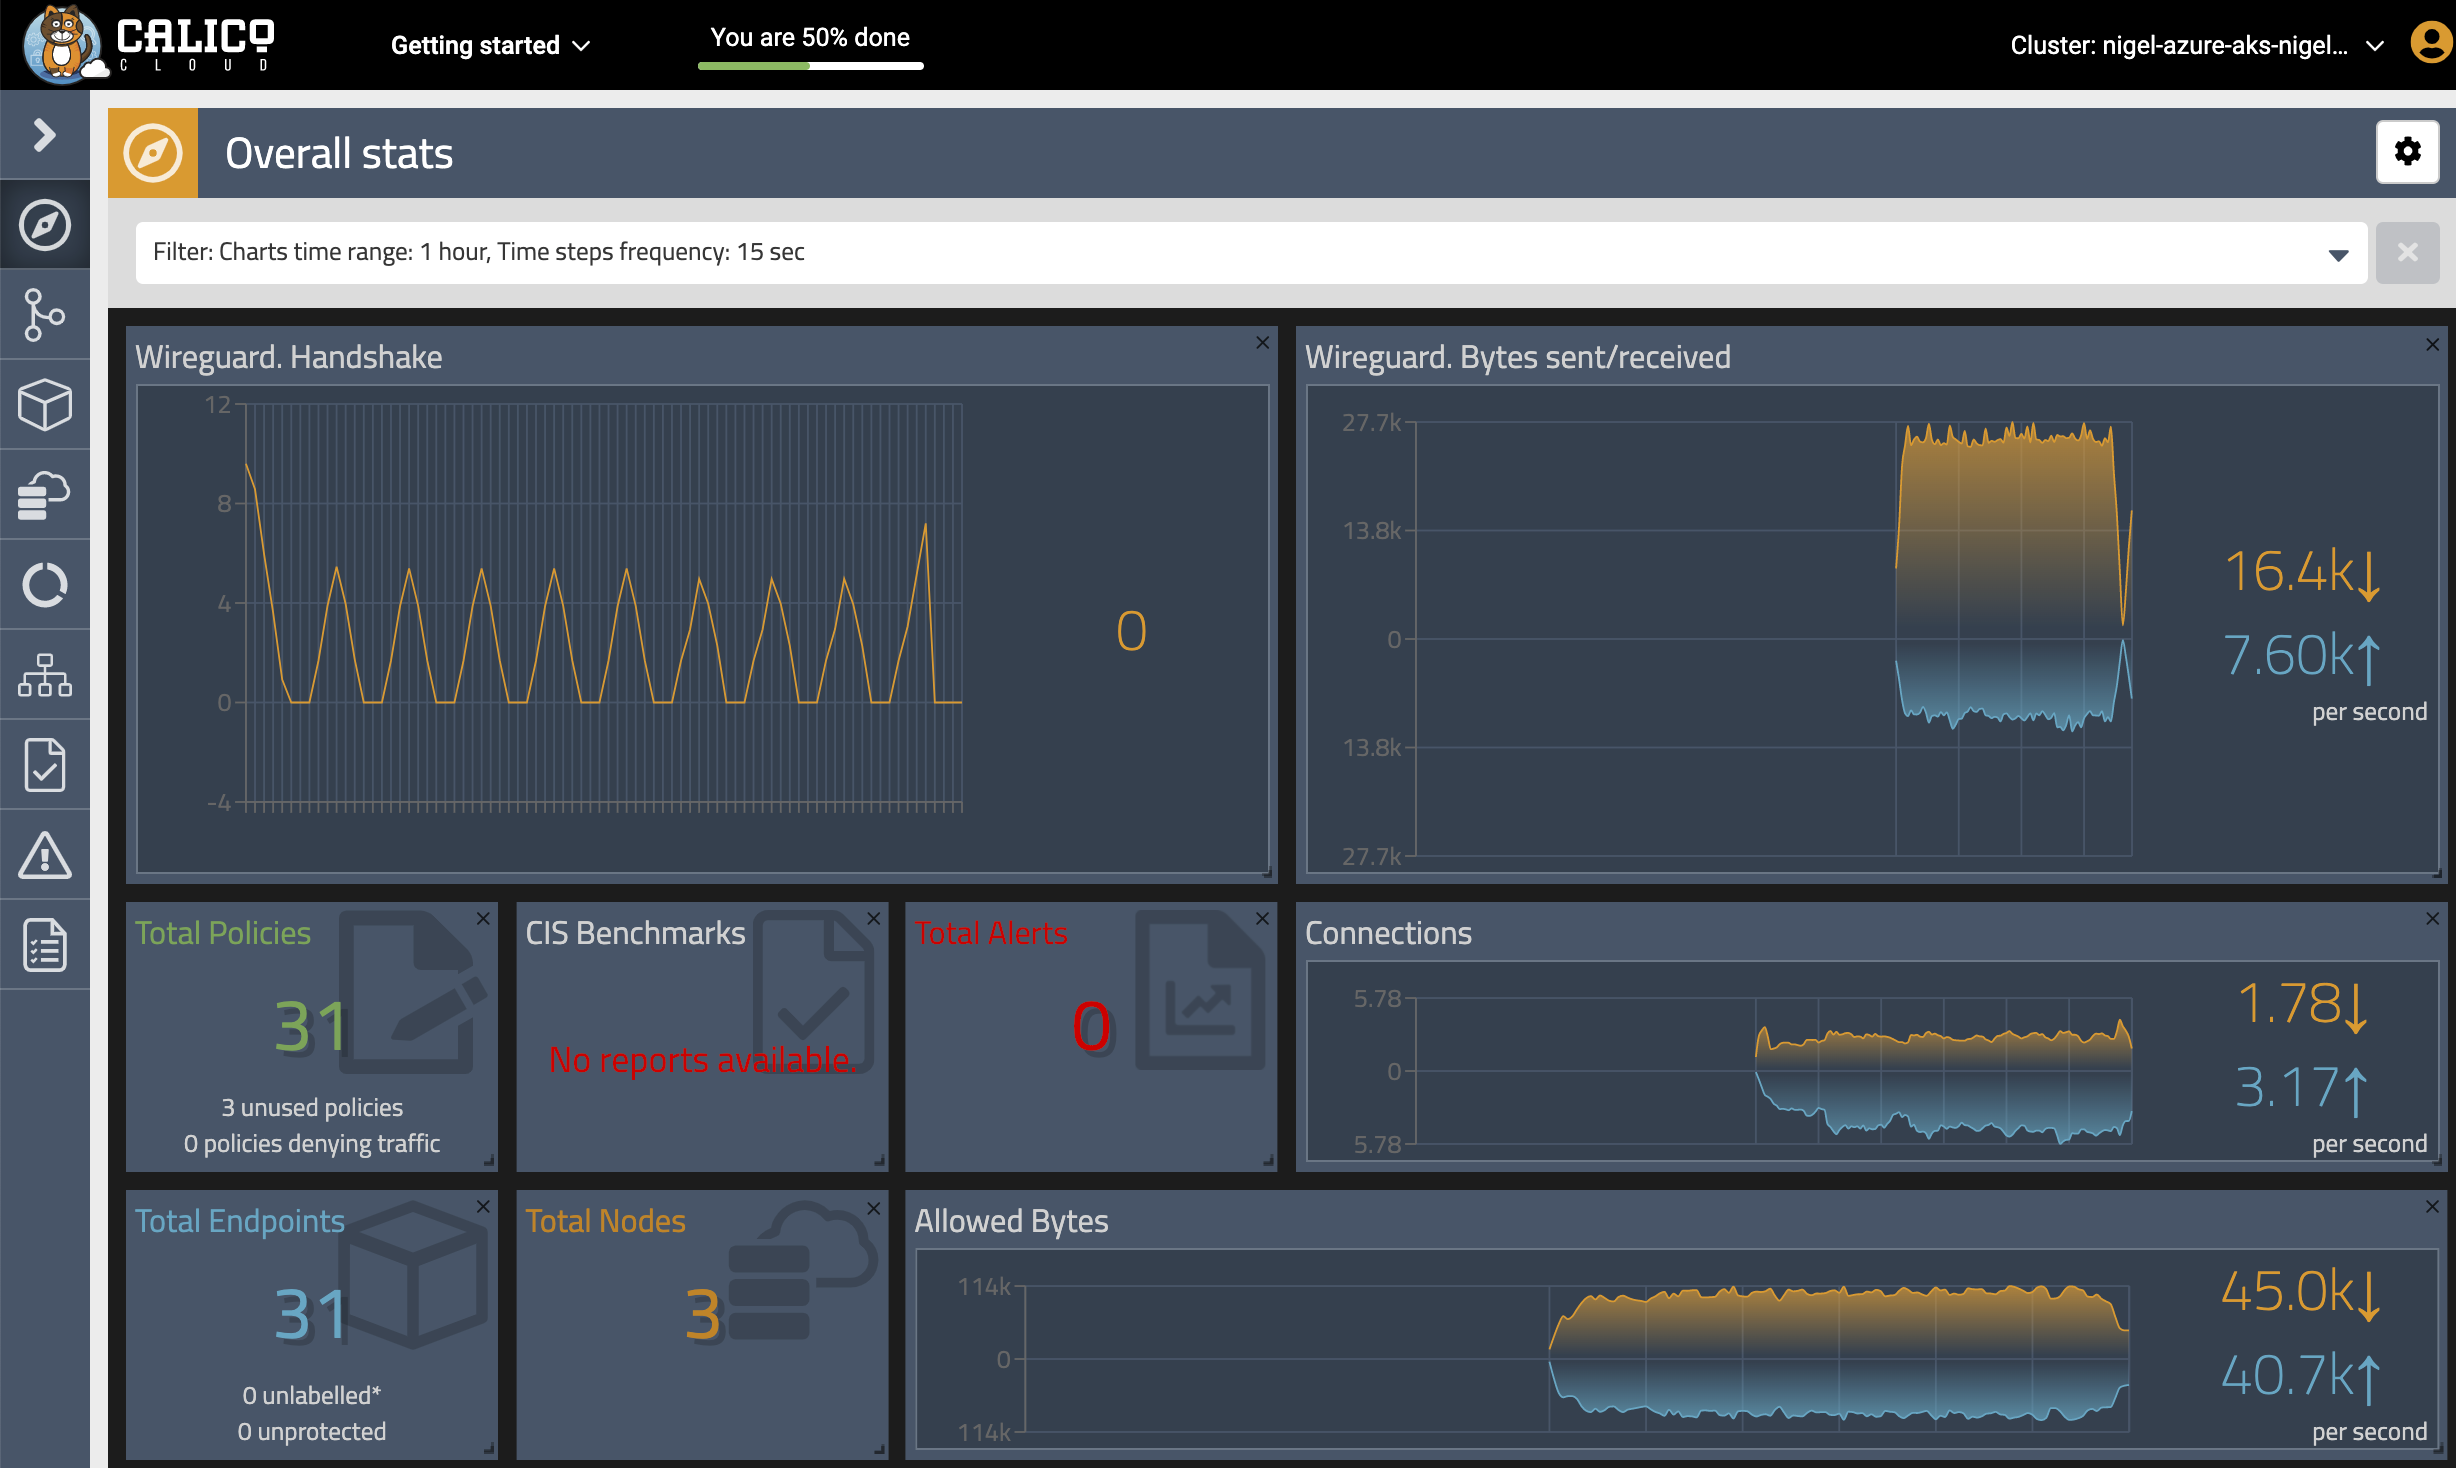Image resolution: width=2456 pixels, height=1468 pixels.
Task: Click the circular timeline sidebar icon
Action: click(x=44, y=585)
